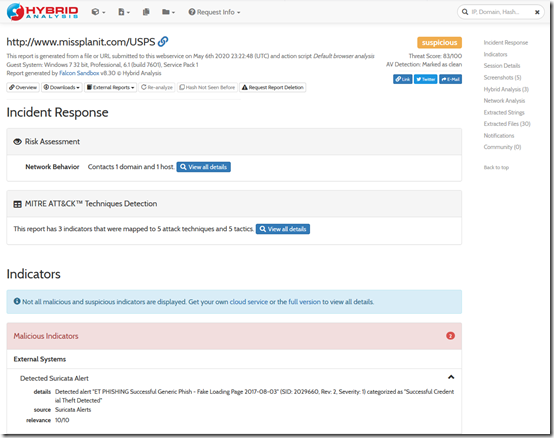The height and width of the screenshot is (438, 554).
Task: Clear the search box with X icon
Action: [x=537, y=12]
